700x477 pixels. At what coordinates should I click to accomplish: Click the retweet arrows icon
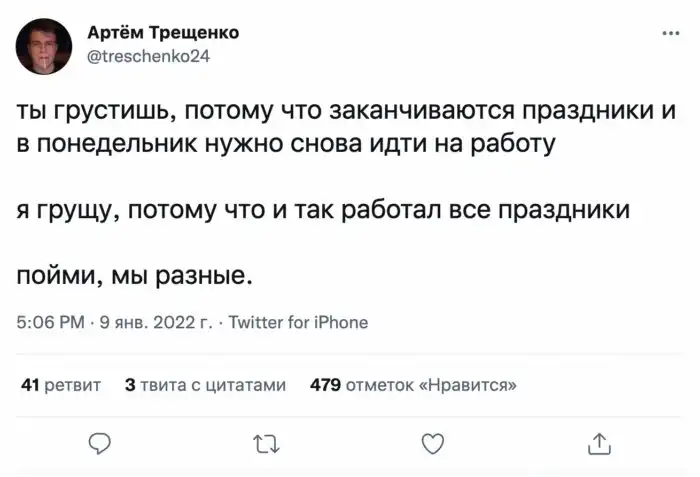[266, 441]
